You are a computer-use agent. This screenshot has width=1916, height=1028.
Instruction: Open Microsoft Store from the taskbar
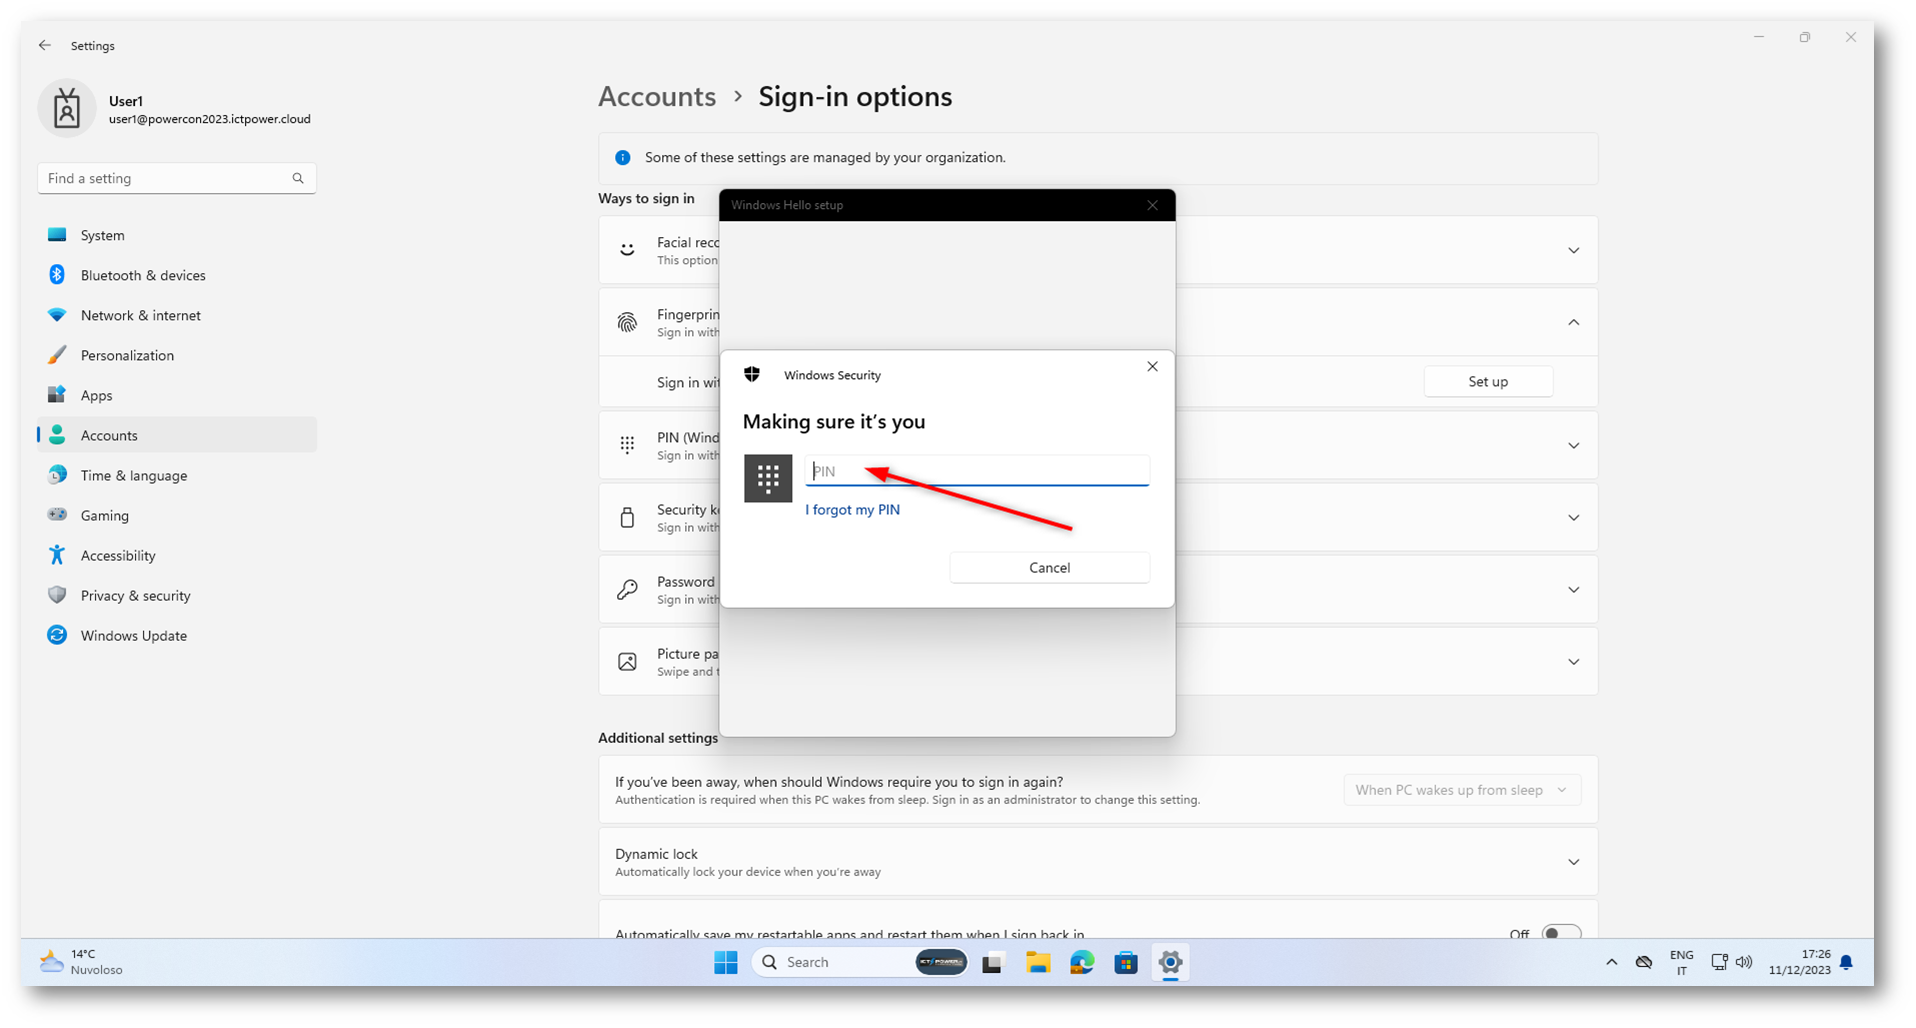tap(1126, 963)
